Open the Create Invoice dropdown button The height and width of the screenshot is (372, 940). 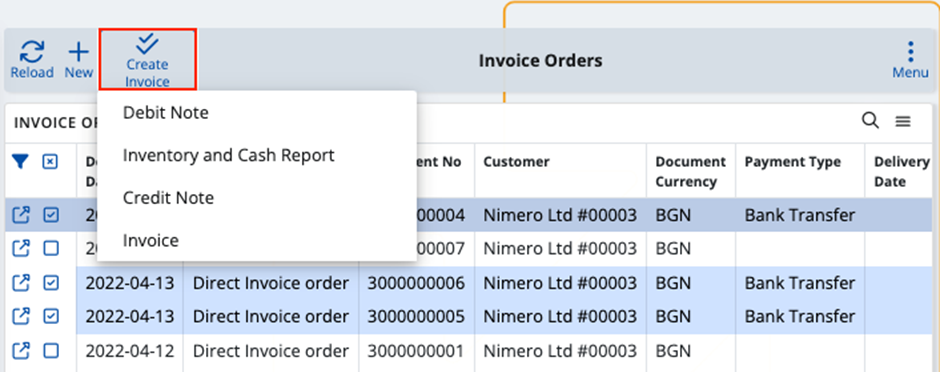[147, 61]
